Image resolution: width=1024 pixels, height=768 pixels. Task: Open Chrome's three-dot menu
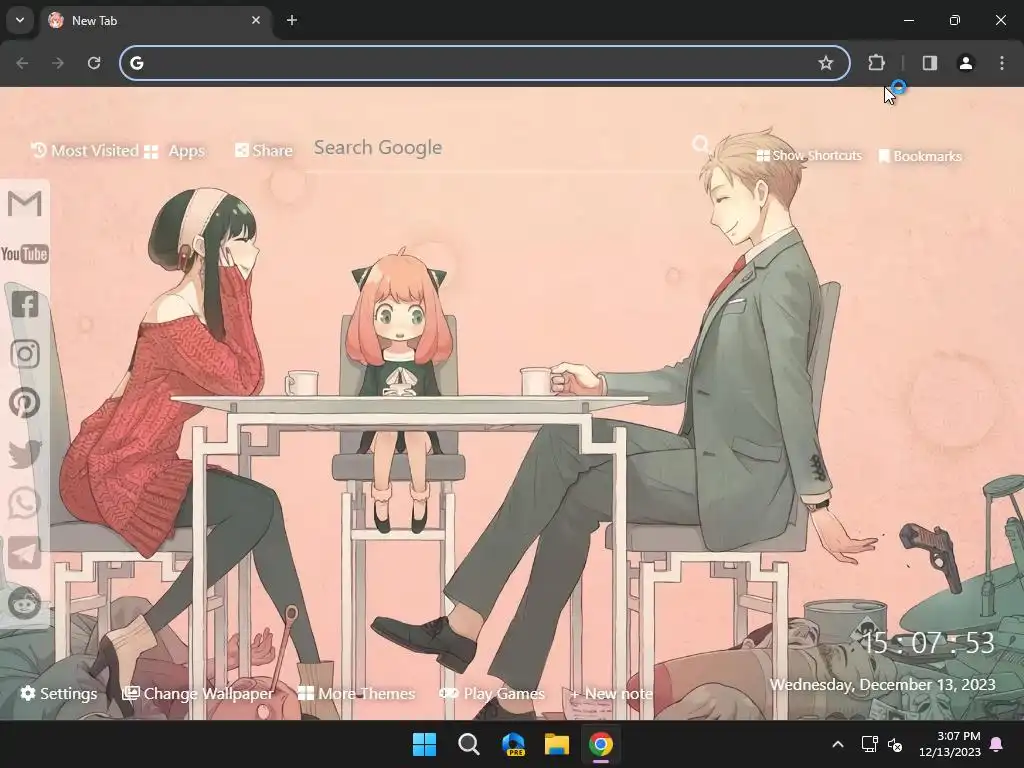pyautogui.click(x=1002, y=63)
